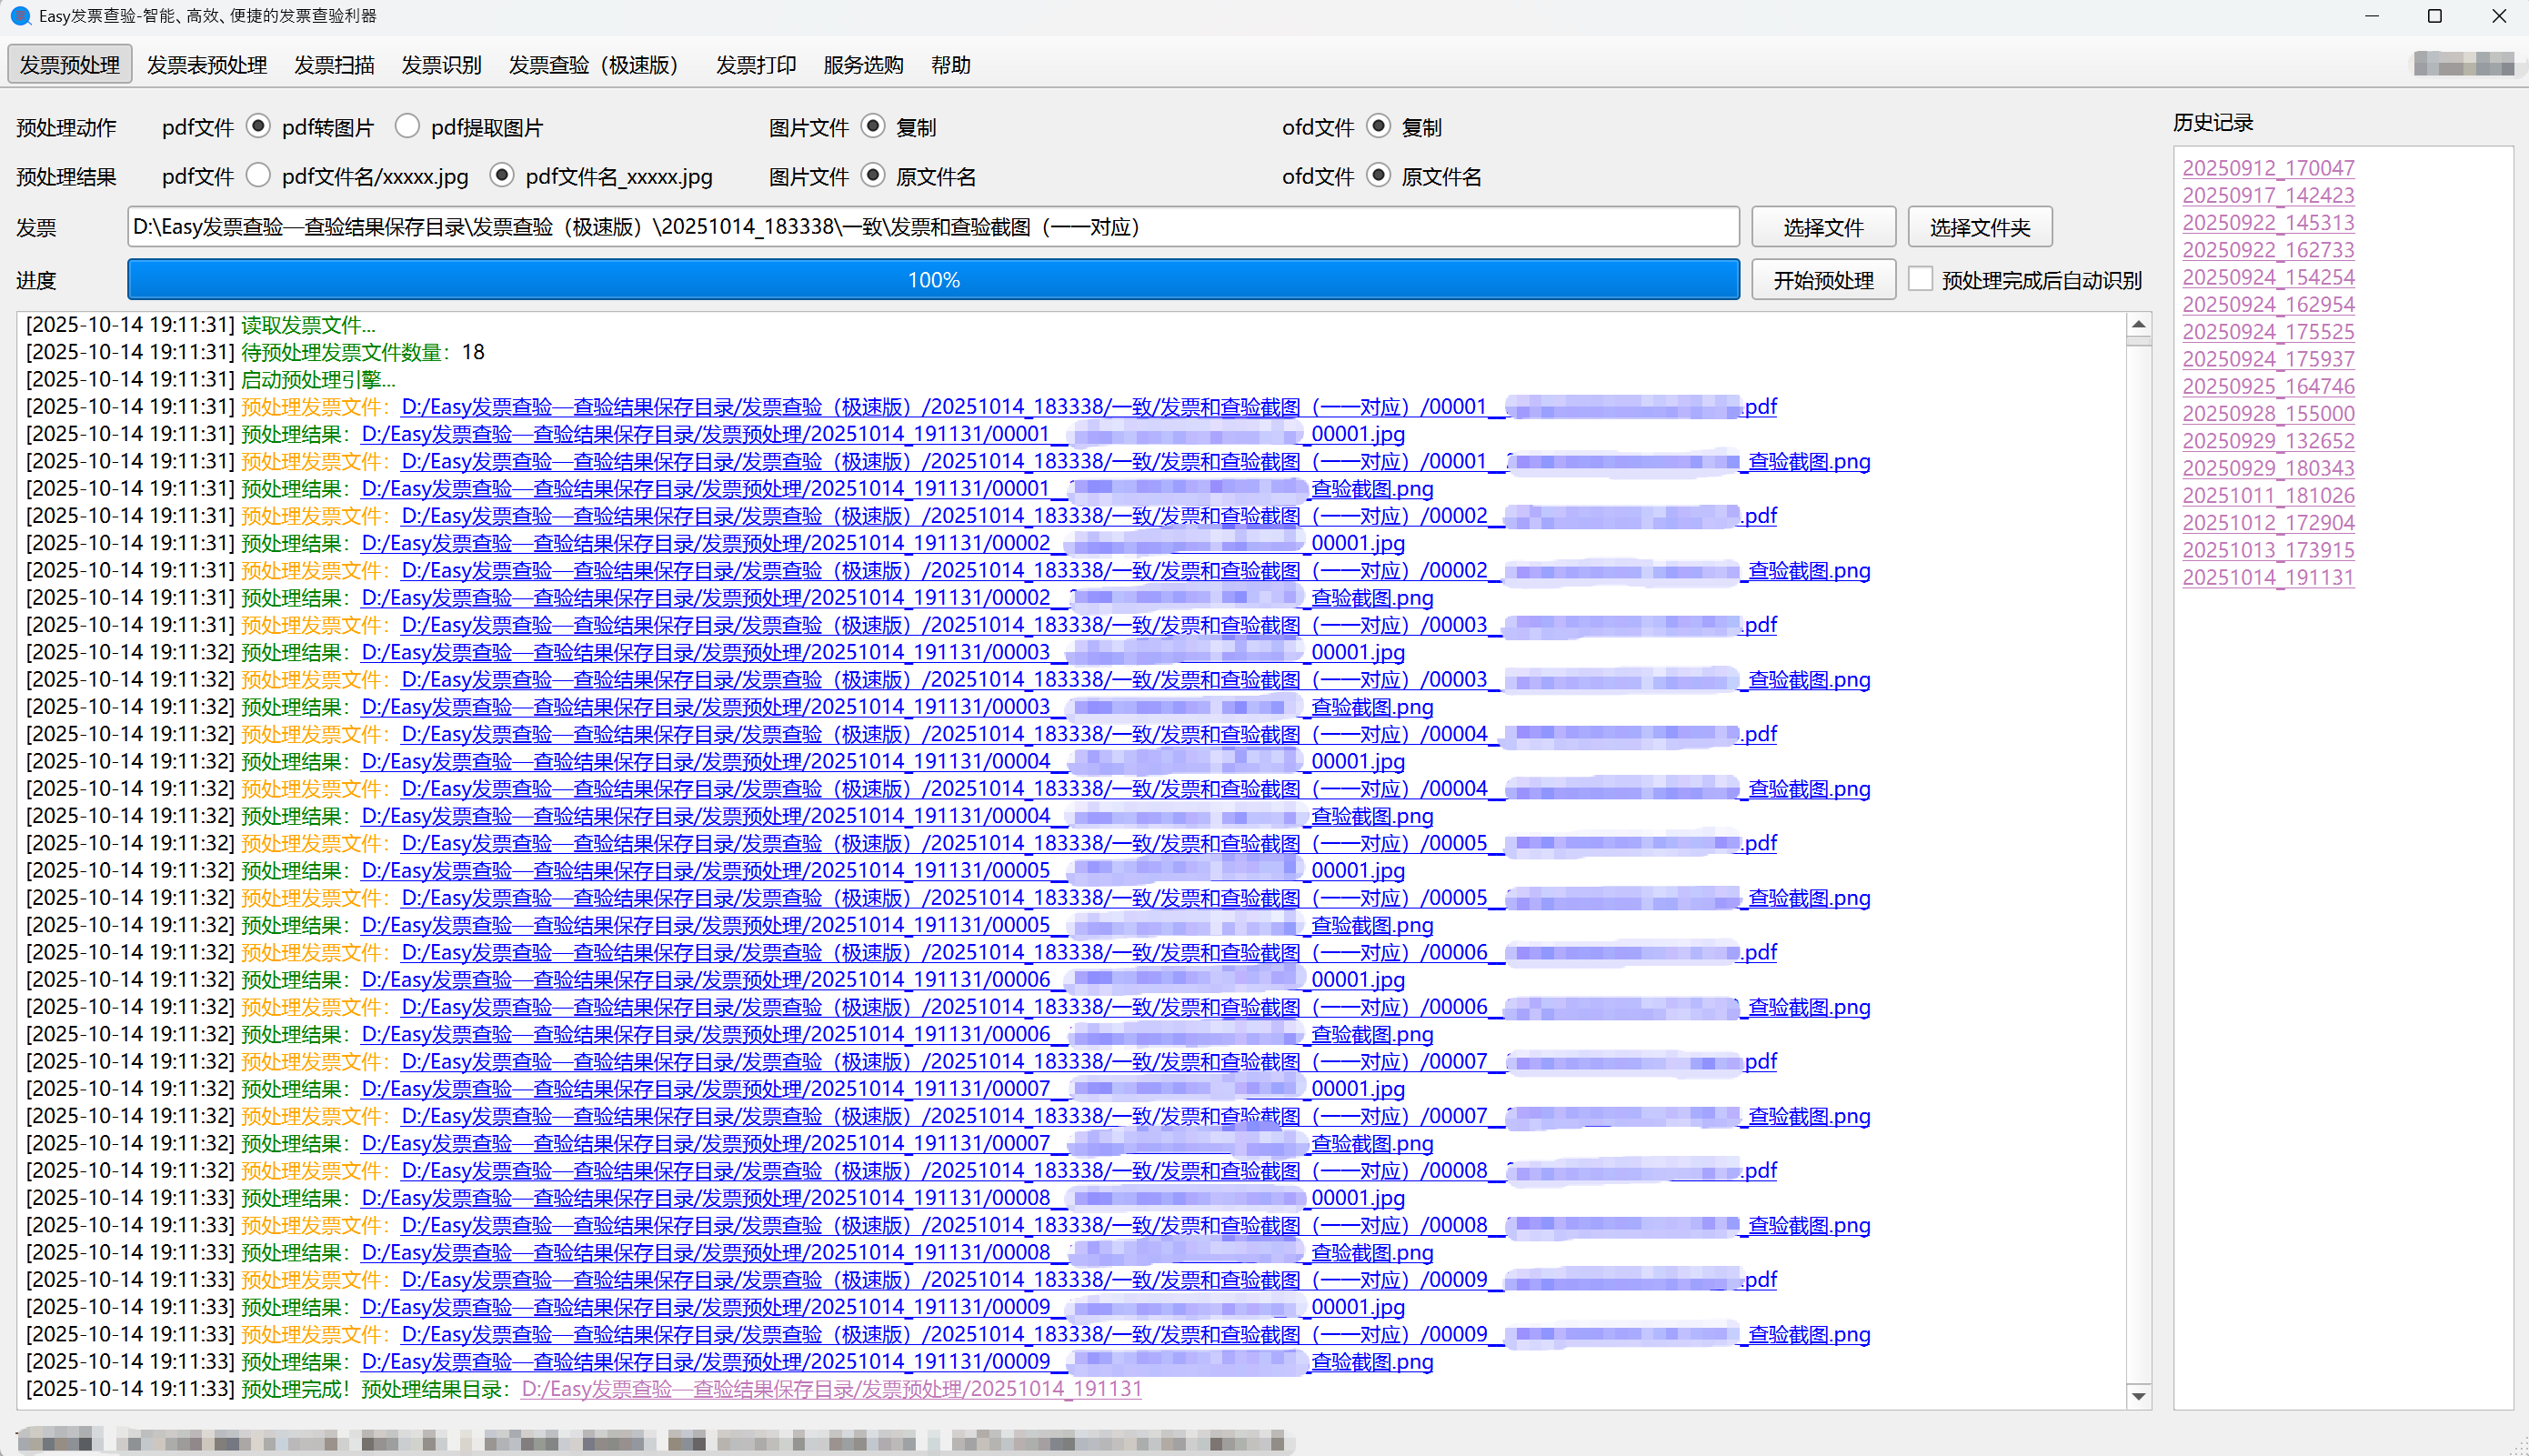Click the Easy发票查验 app icon in title bar
The image size is (2529, 1456).
(20, 16)
